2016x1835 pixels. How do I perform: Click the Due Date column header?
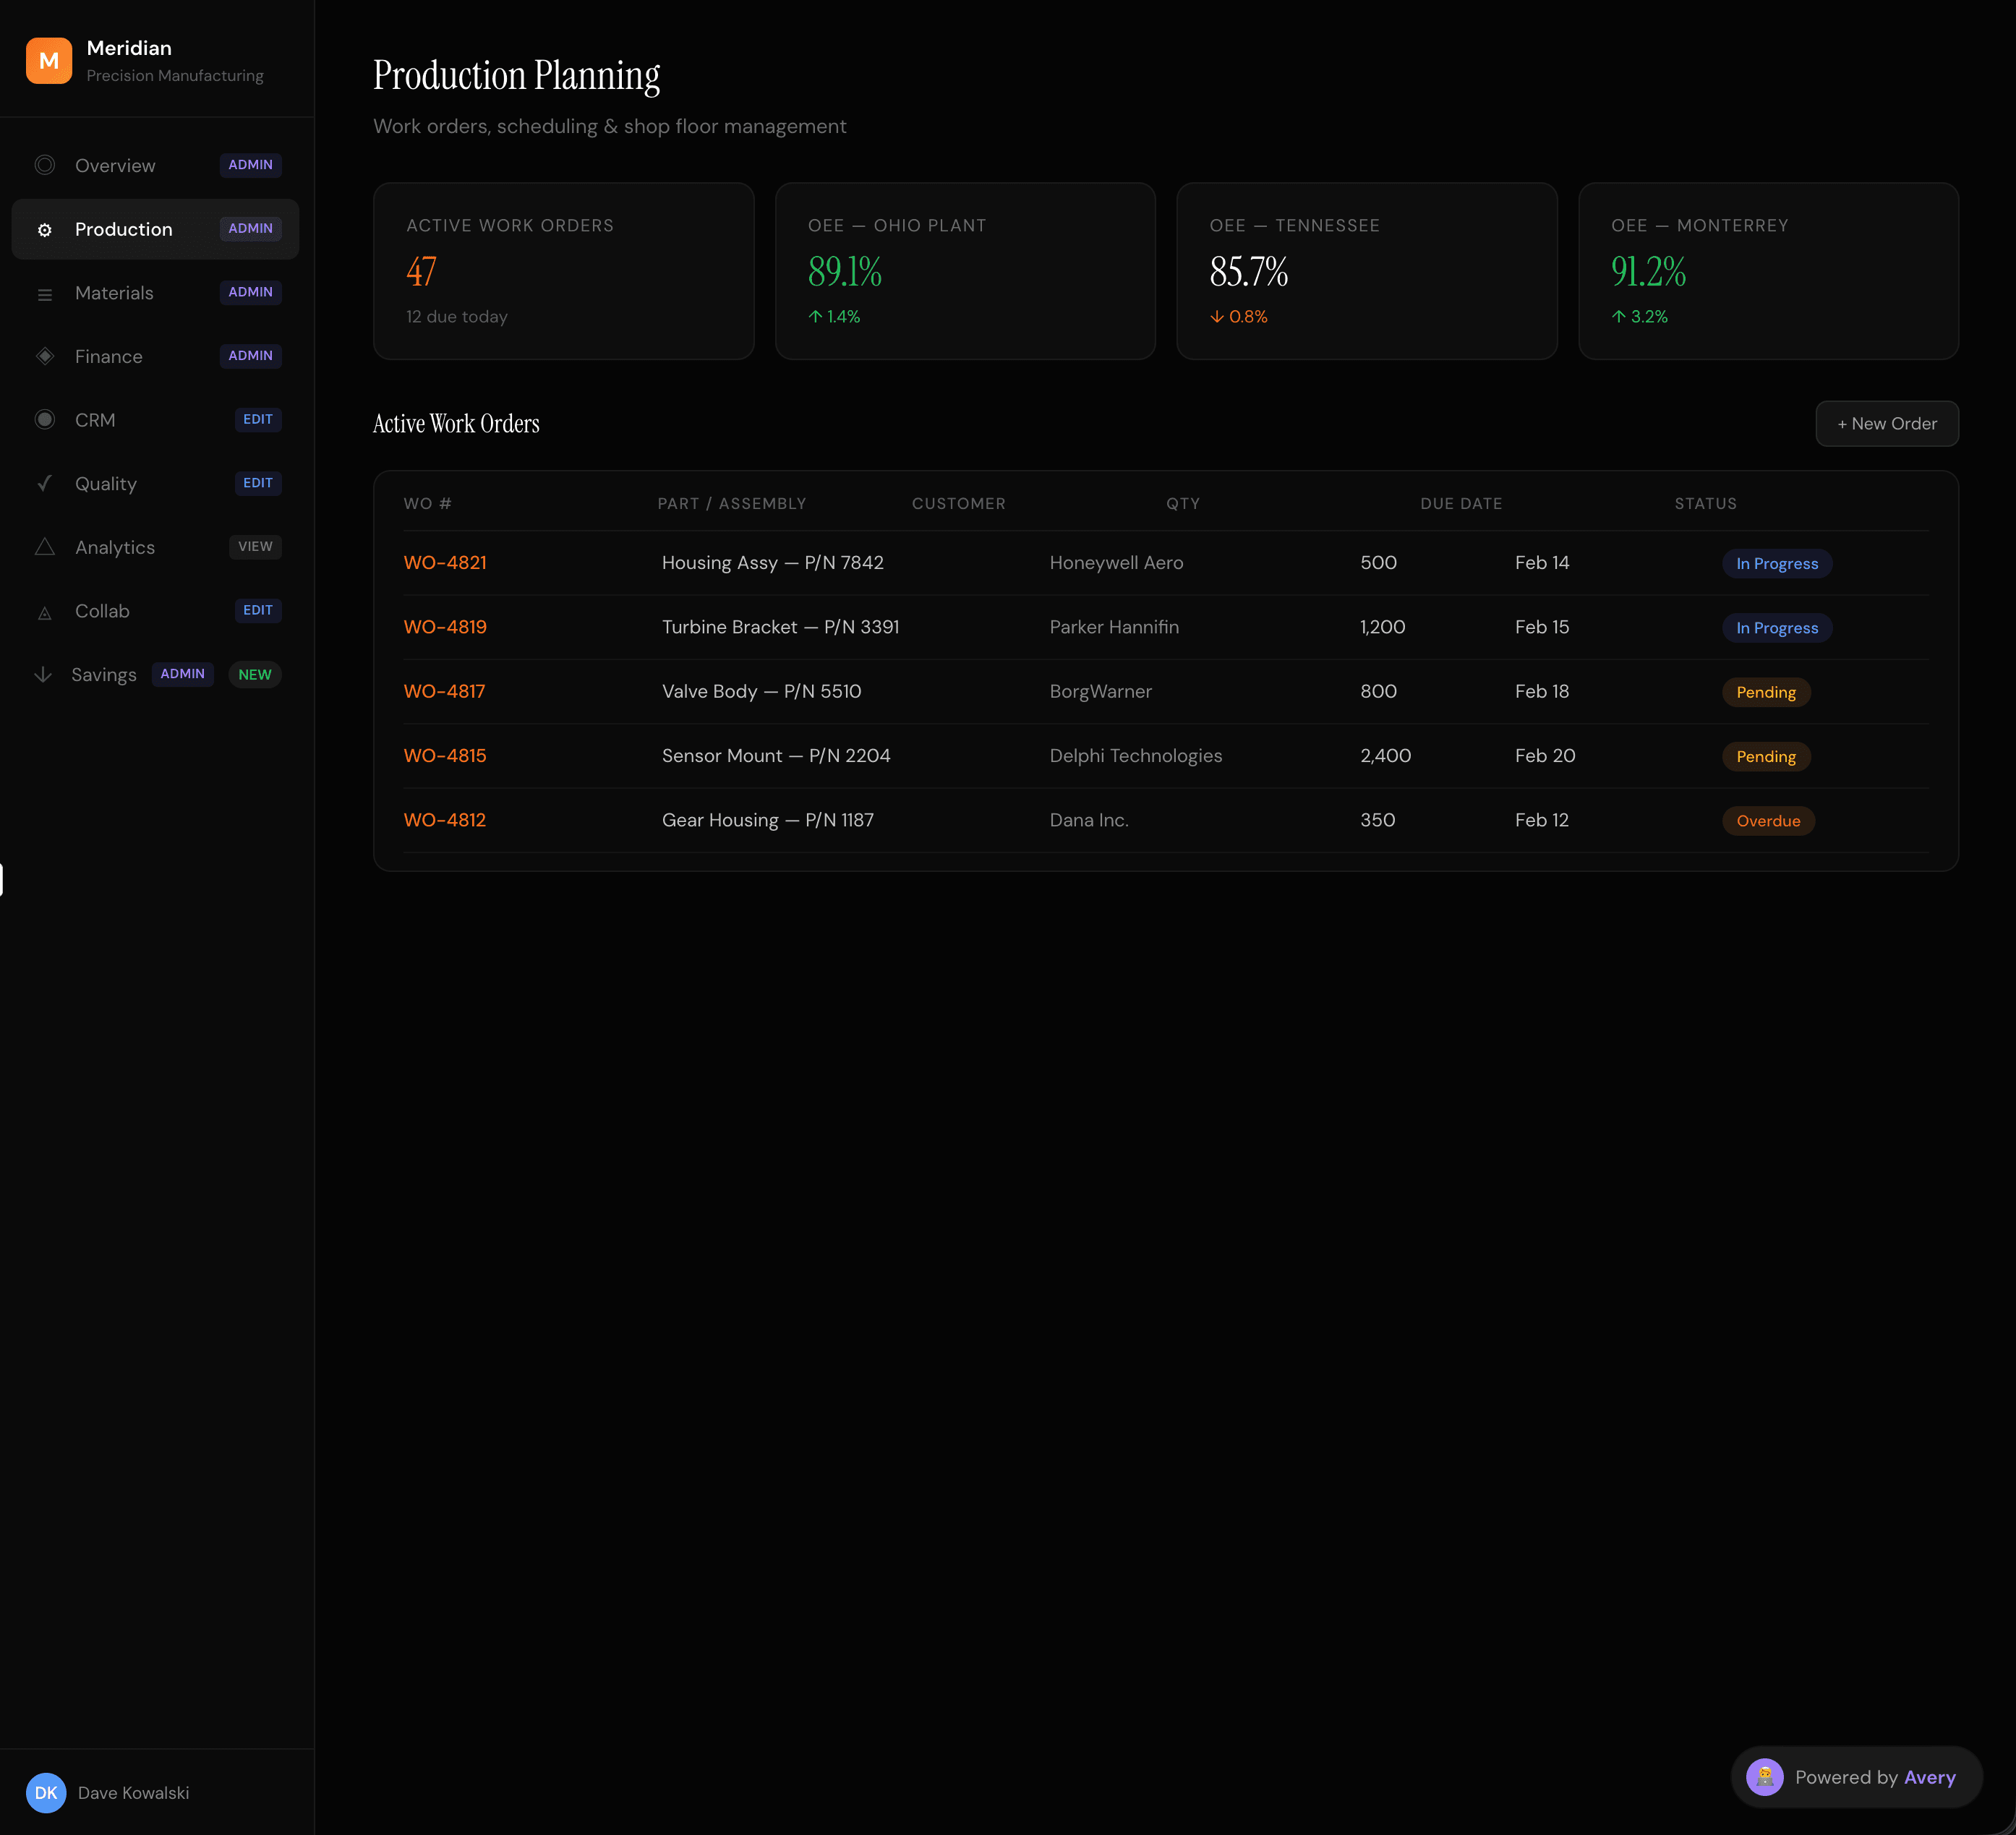tap(1461, 504)
